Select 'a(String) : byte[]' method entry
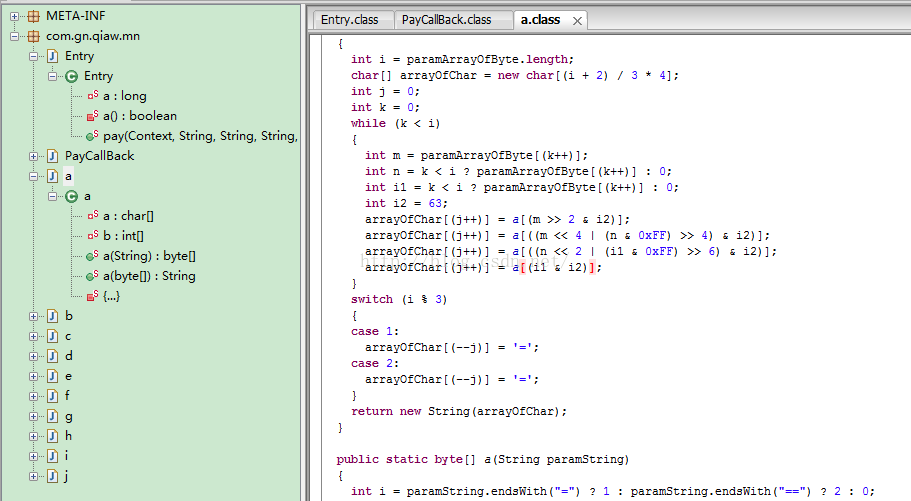 (x=149, y=256)
